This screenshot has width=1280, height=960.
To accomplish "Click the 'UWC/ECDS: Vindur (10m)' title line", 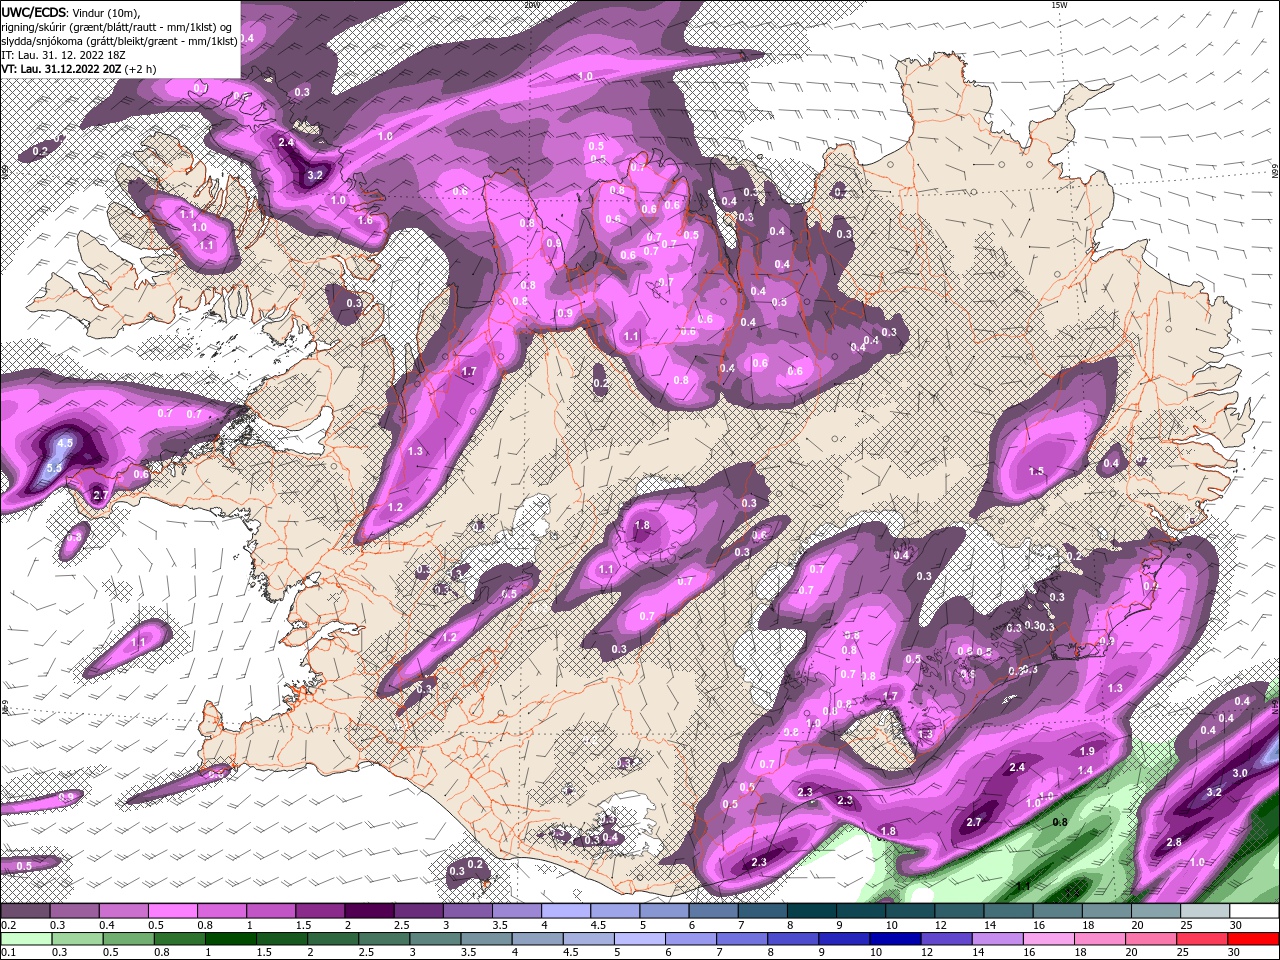I will [x=71, y=11].
